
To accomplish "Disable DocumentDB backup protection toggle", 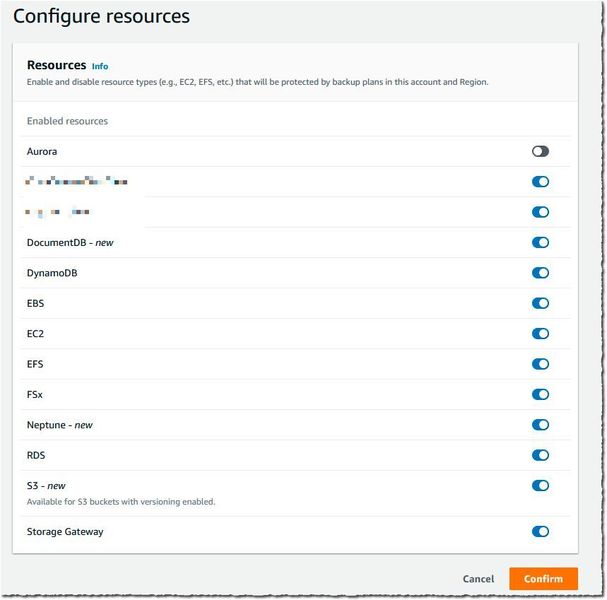I will pos(540,243).
